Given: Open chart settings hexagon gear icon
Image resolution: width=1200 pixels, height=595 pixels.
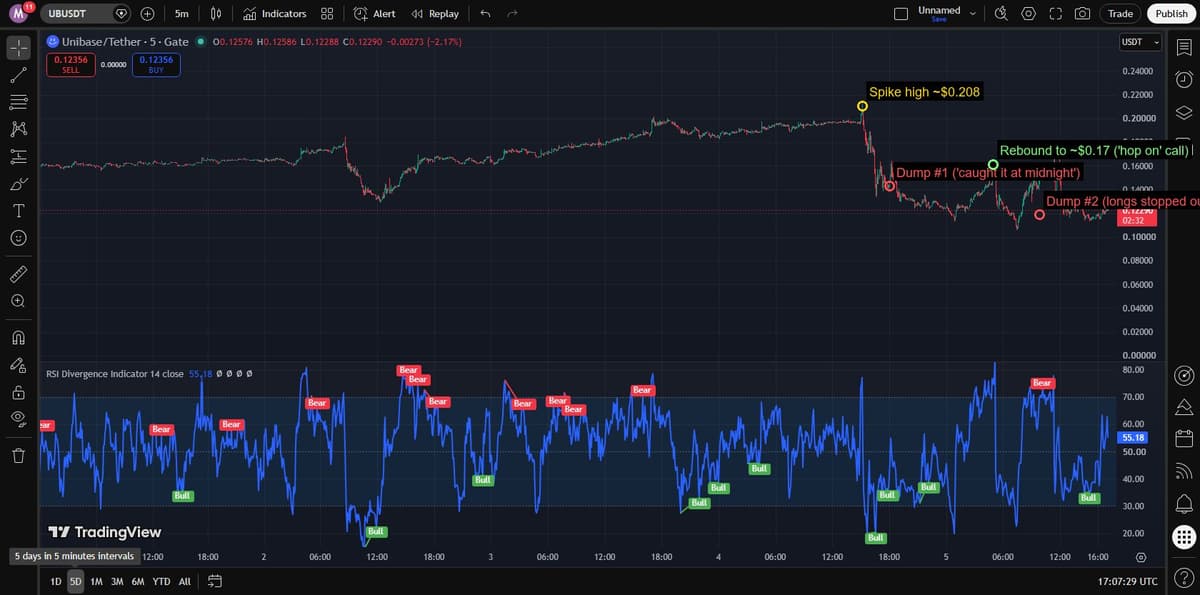Looking at the screenshot, I should coord(1029,14).
